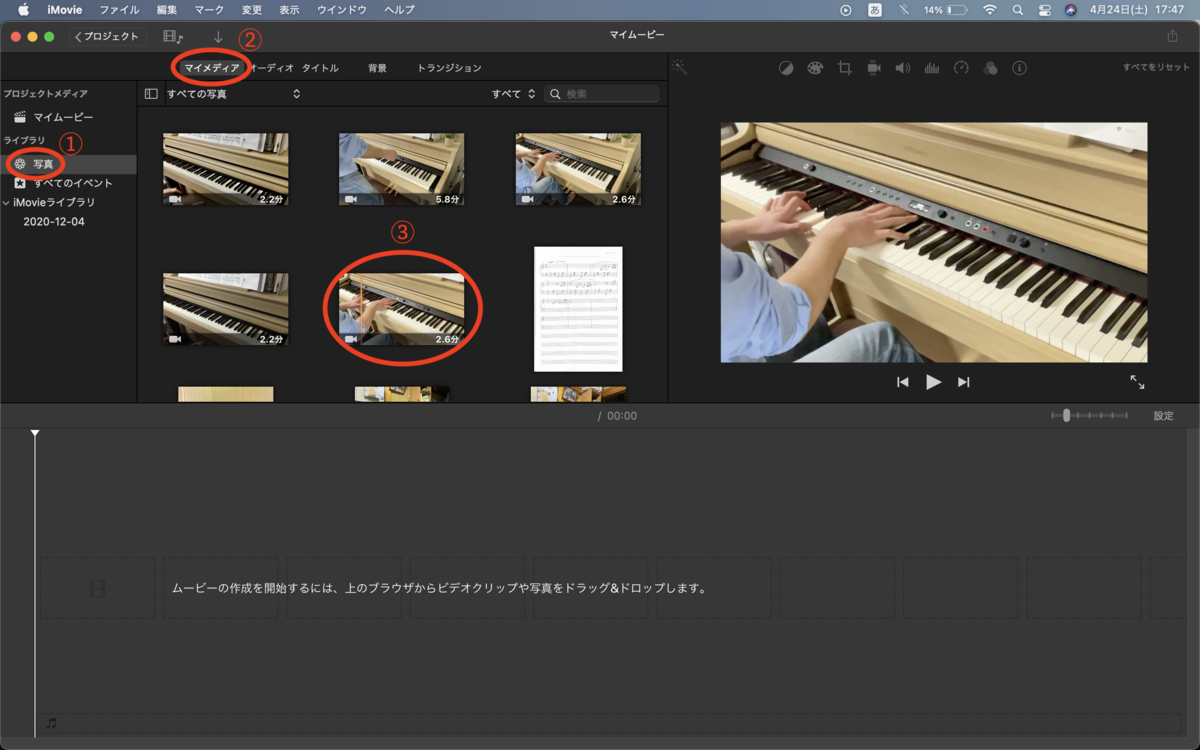Click the timeline playhead marker
Screen dimensions: 1200x750
coord(35,433)
